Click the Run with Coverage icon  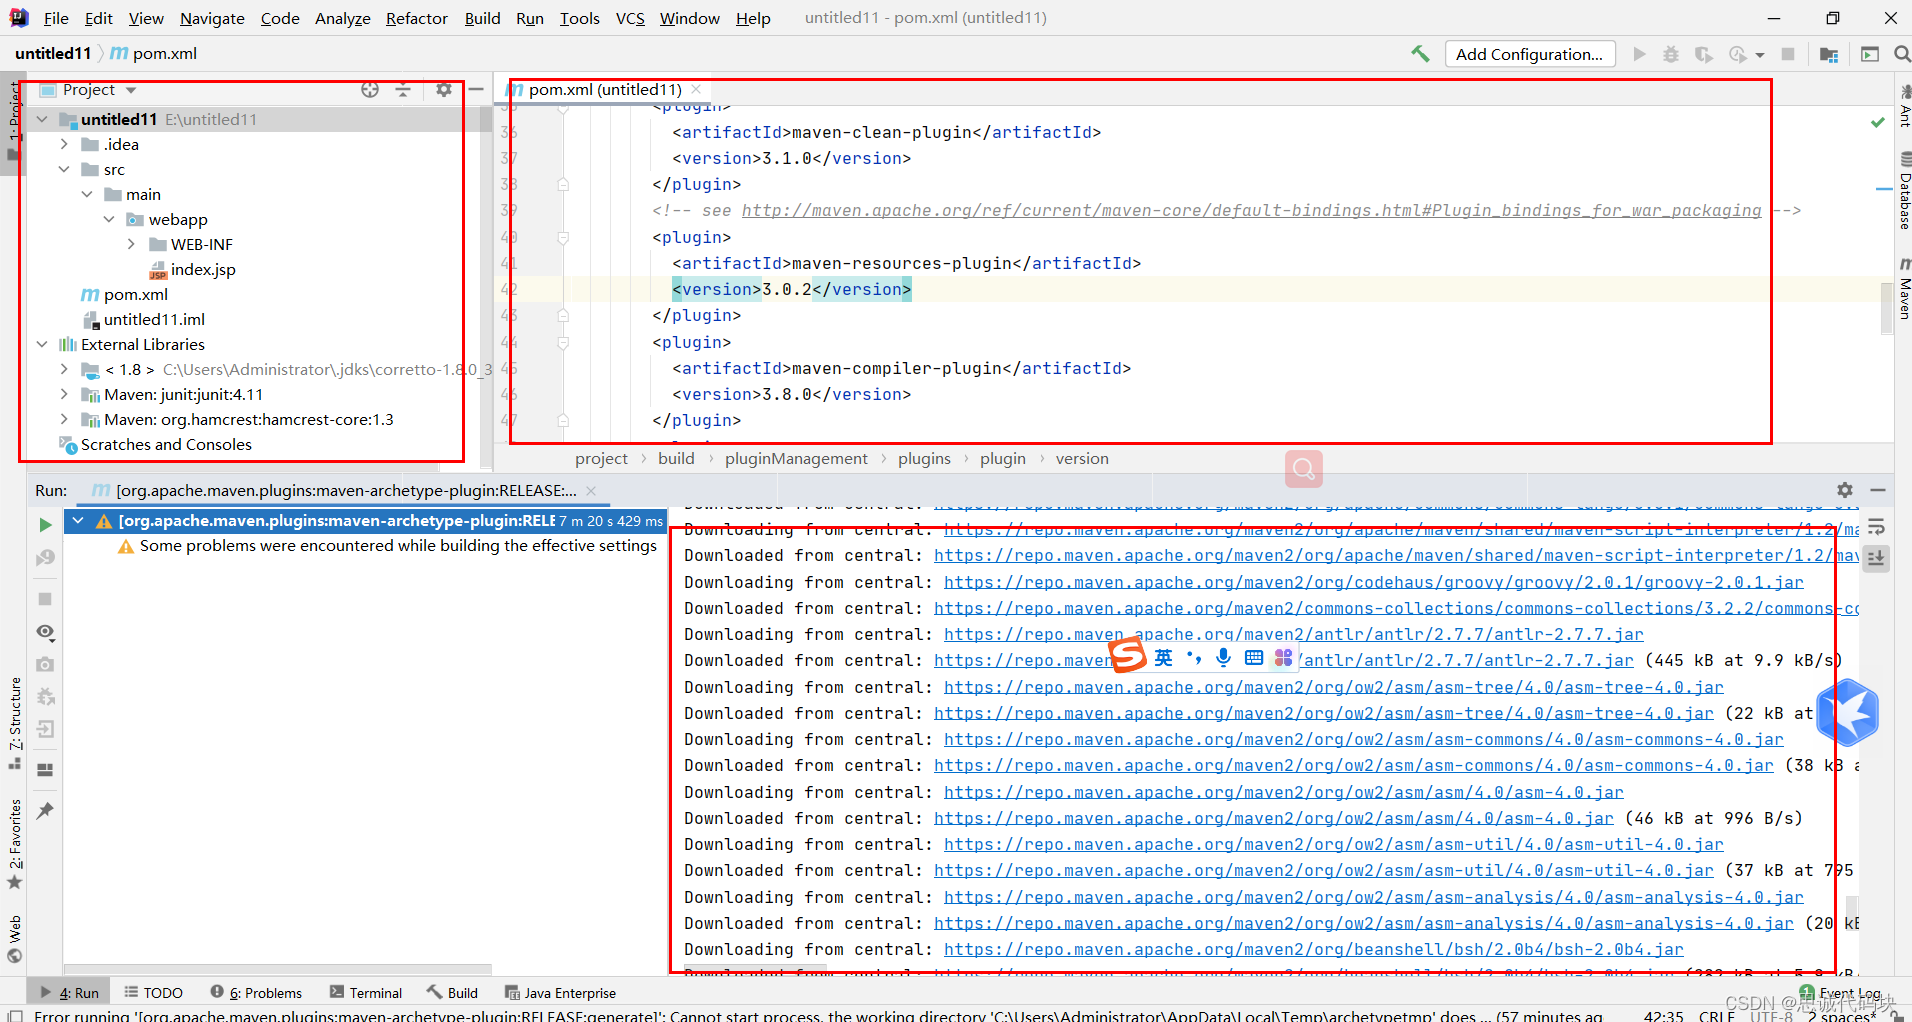[1704, 54]
